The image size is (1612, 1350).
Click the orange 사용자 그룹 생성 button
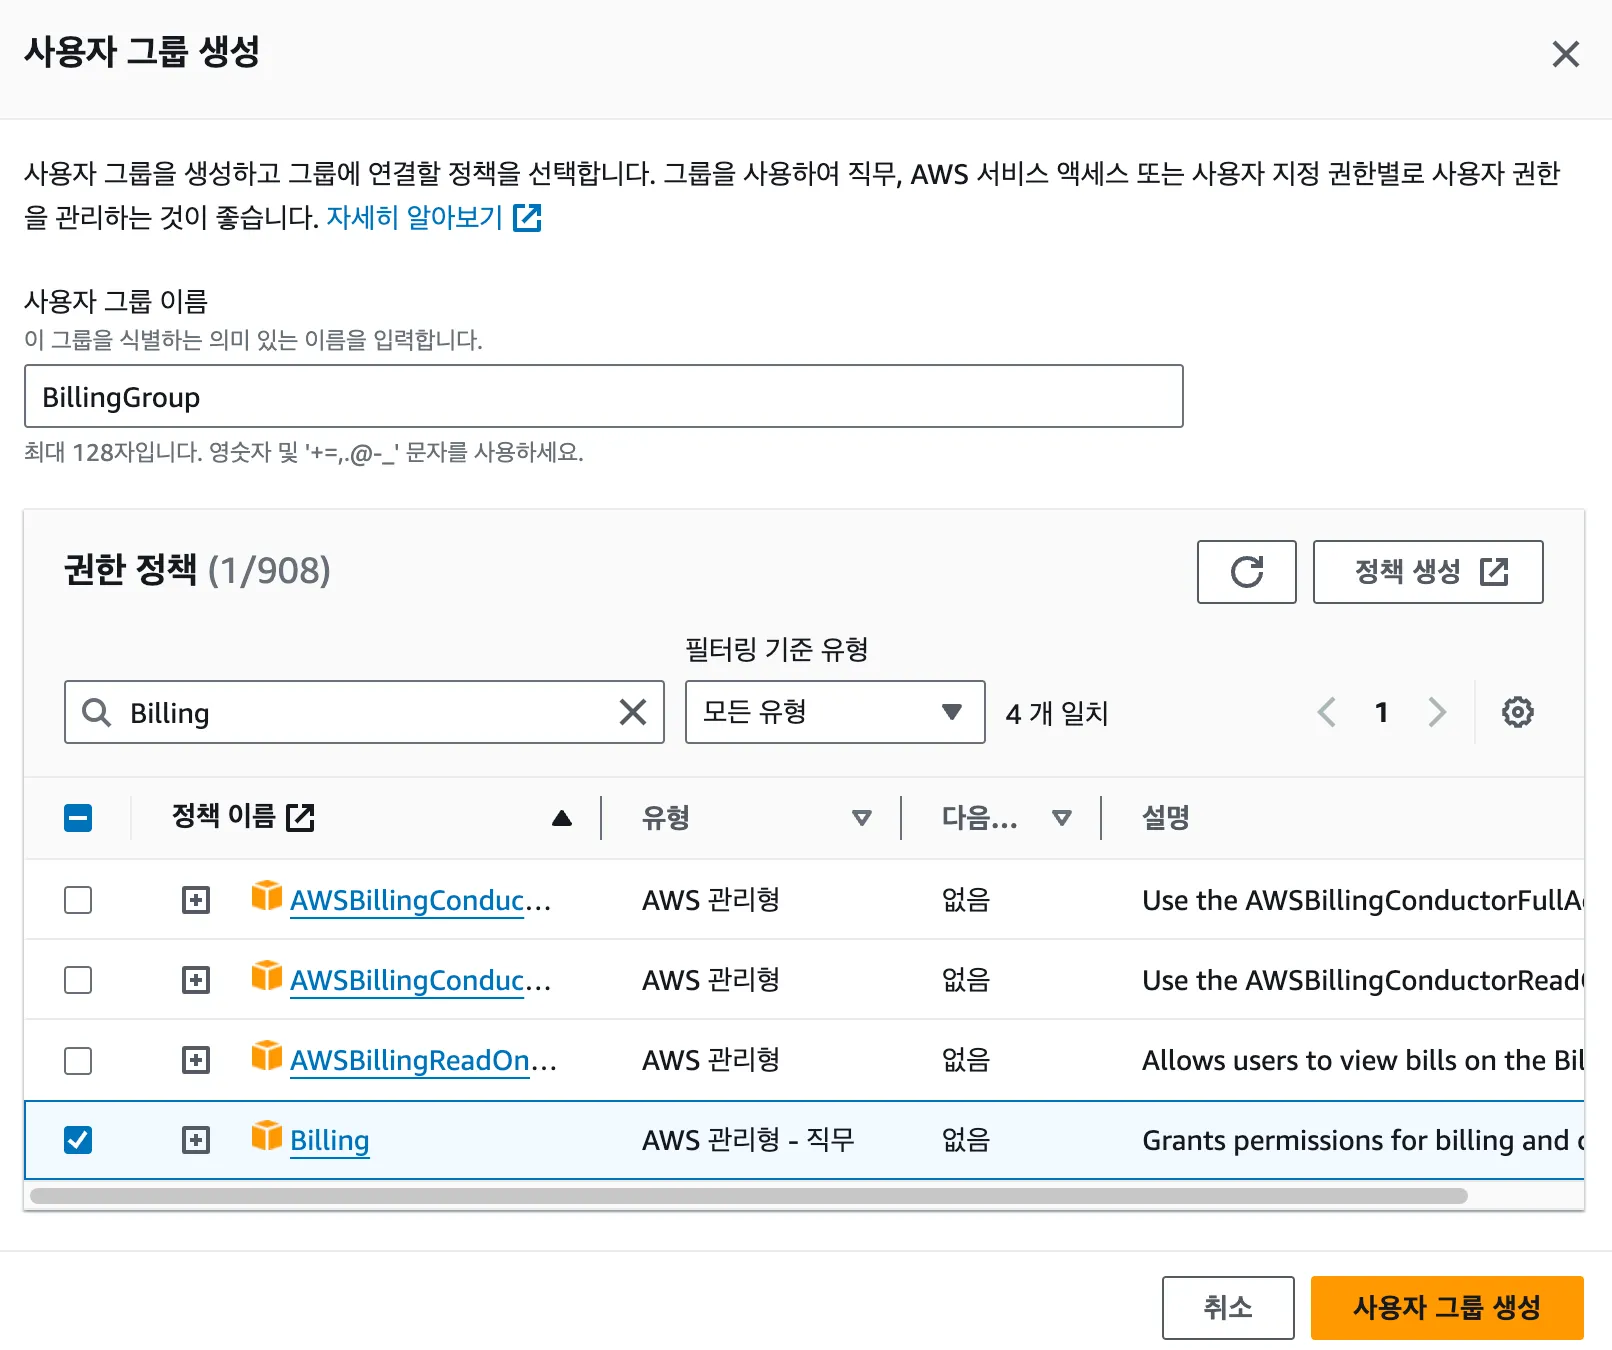pyautogui.click(x=1447, y=1308)
